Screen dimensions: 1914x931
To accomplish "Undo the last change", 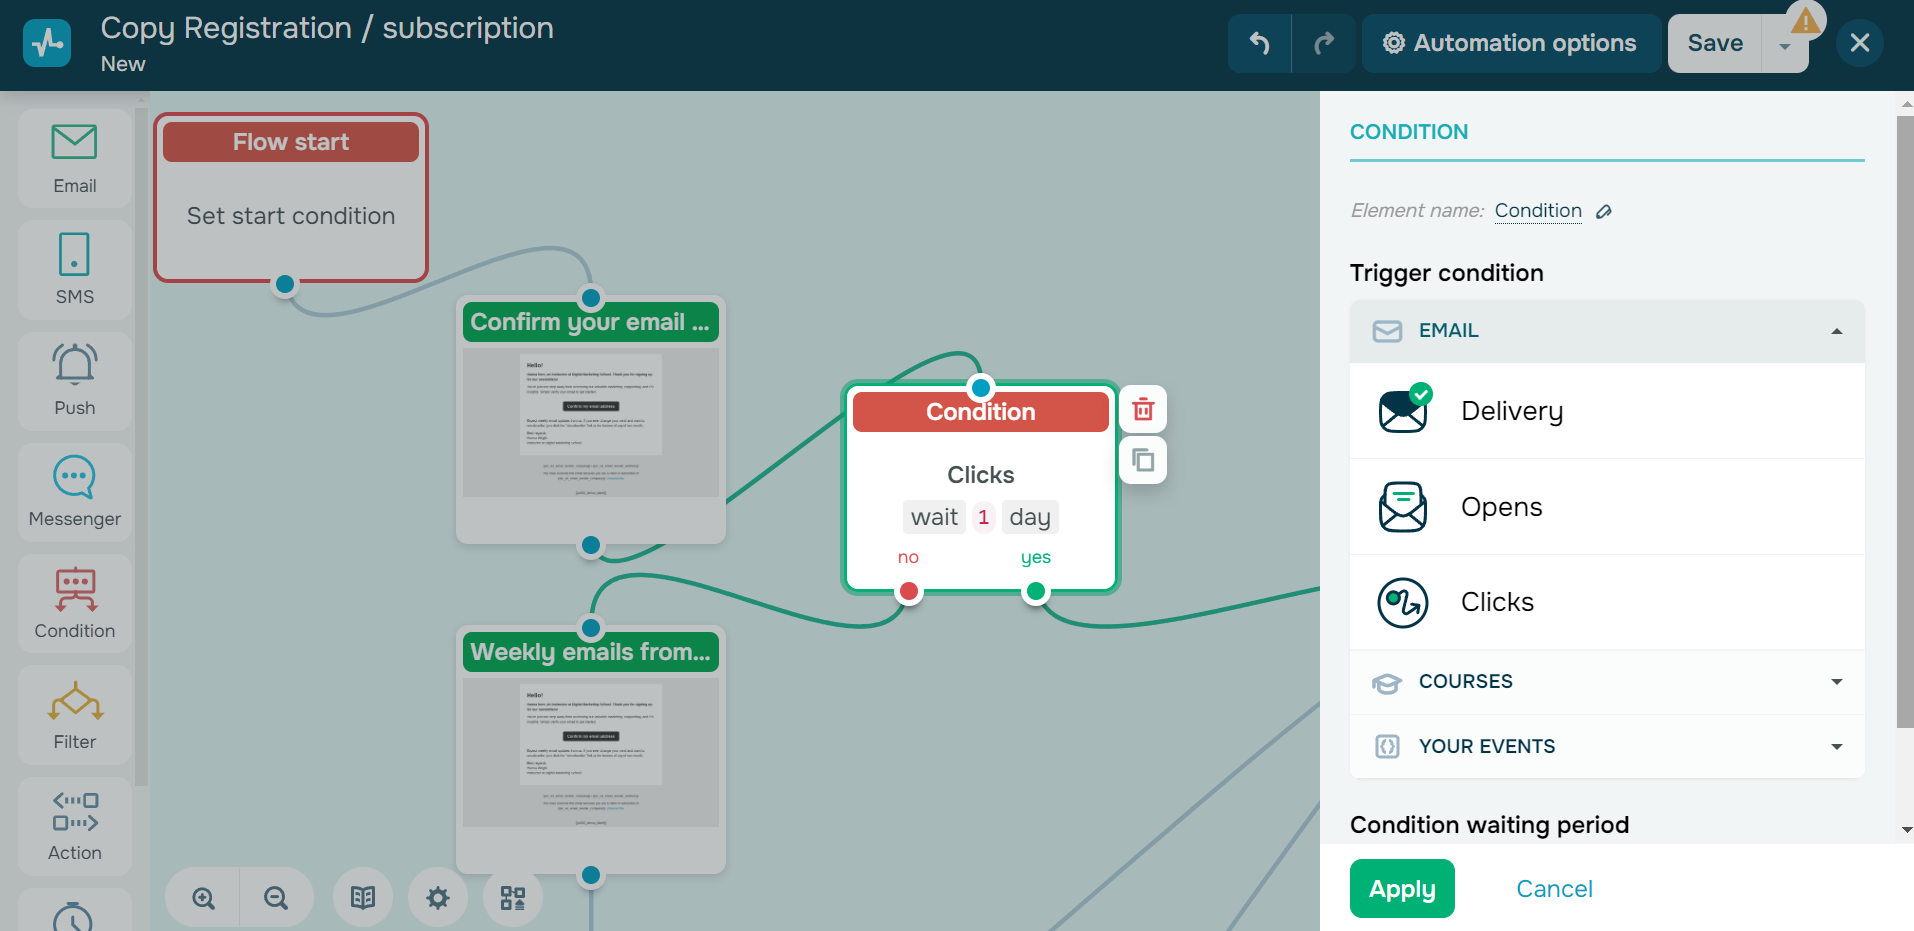I will [1260, 43].
